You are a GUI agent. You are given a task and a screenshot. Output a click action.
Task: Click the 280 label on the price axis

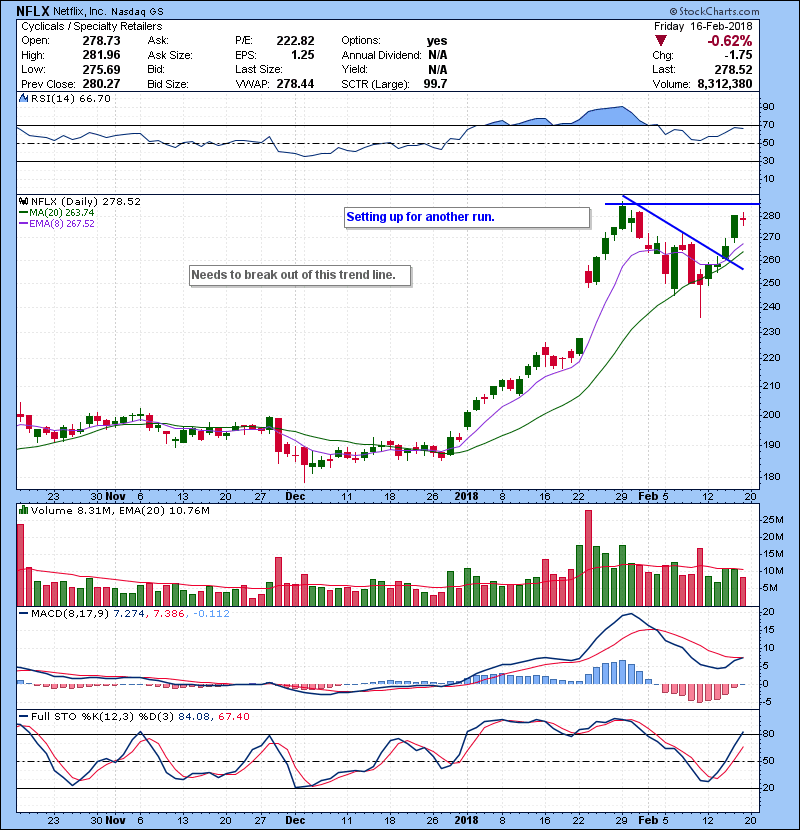(771, 216)
